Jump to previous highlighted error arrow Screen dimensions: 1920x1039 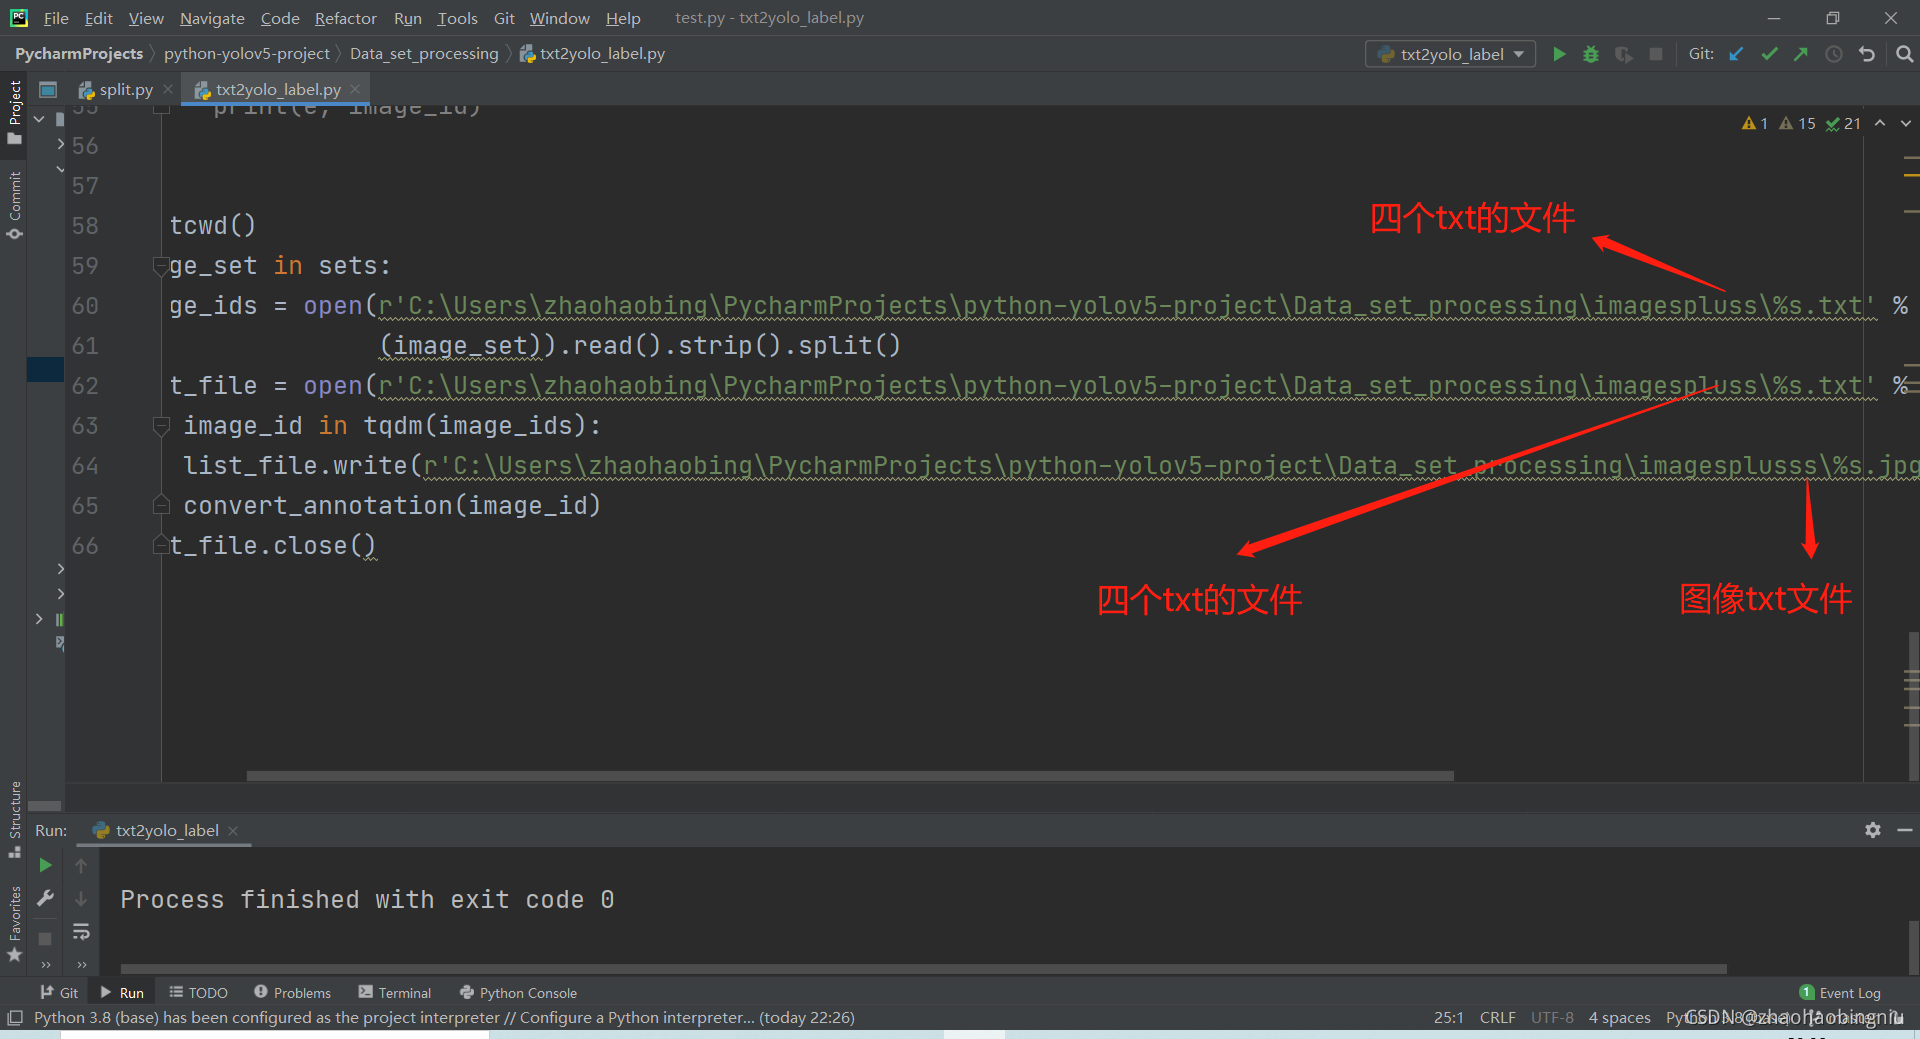point(1880,123)
